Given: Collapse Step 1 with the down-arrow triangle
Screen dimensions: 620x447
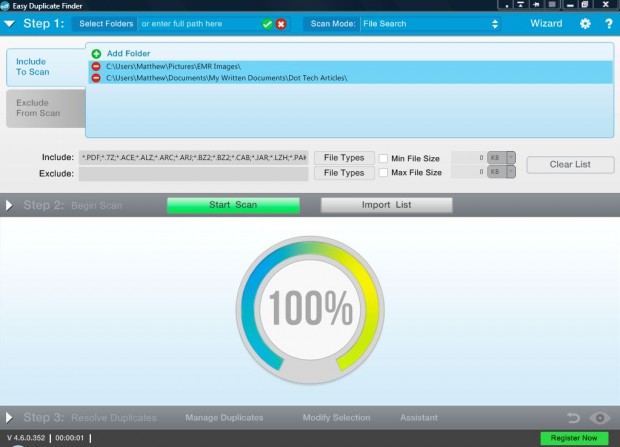Looking at the screenshot, I should pos(9,24).
